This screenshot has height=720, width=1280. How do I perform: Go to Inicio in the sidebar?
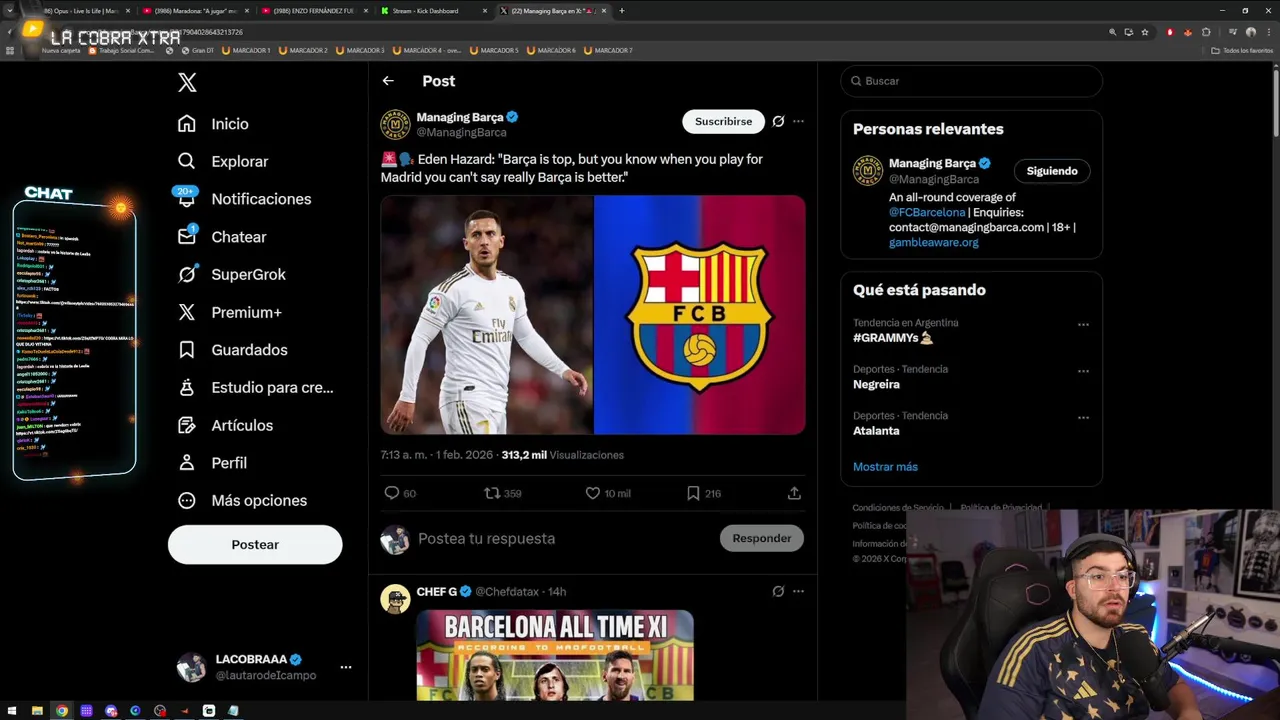tap(213, 124)
